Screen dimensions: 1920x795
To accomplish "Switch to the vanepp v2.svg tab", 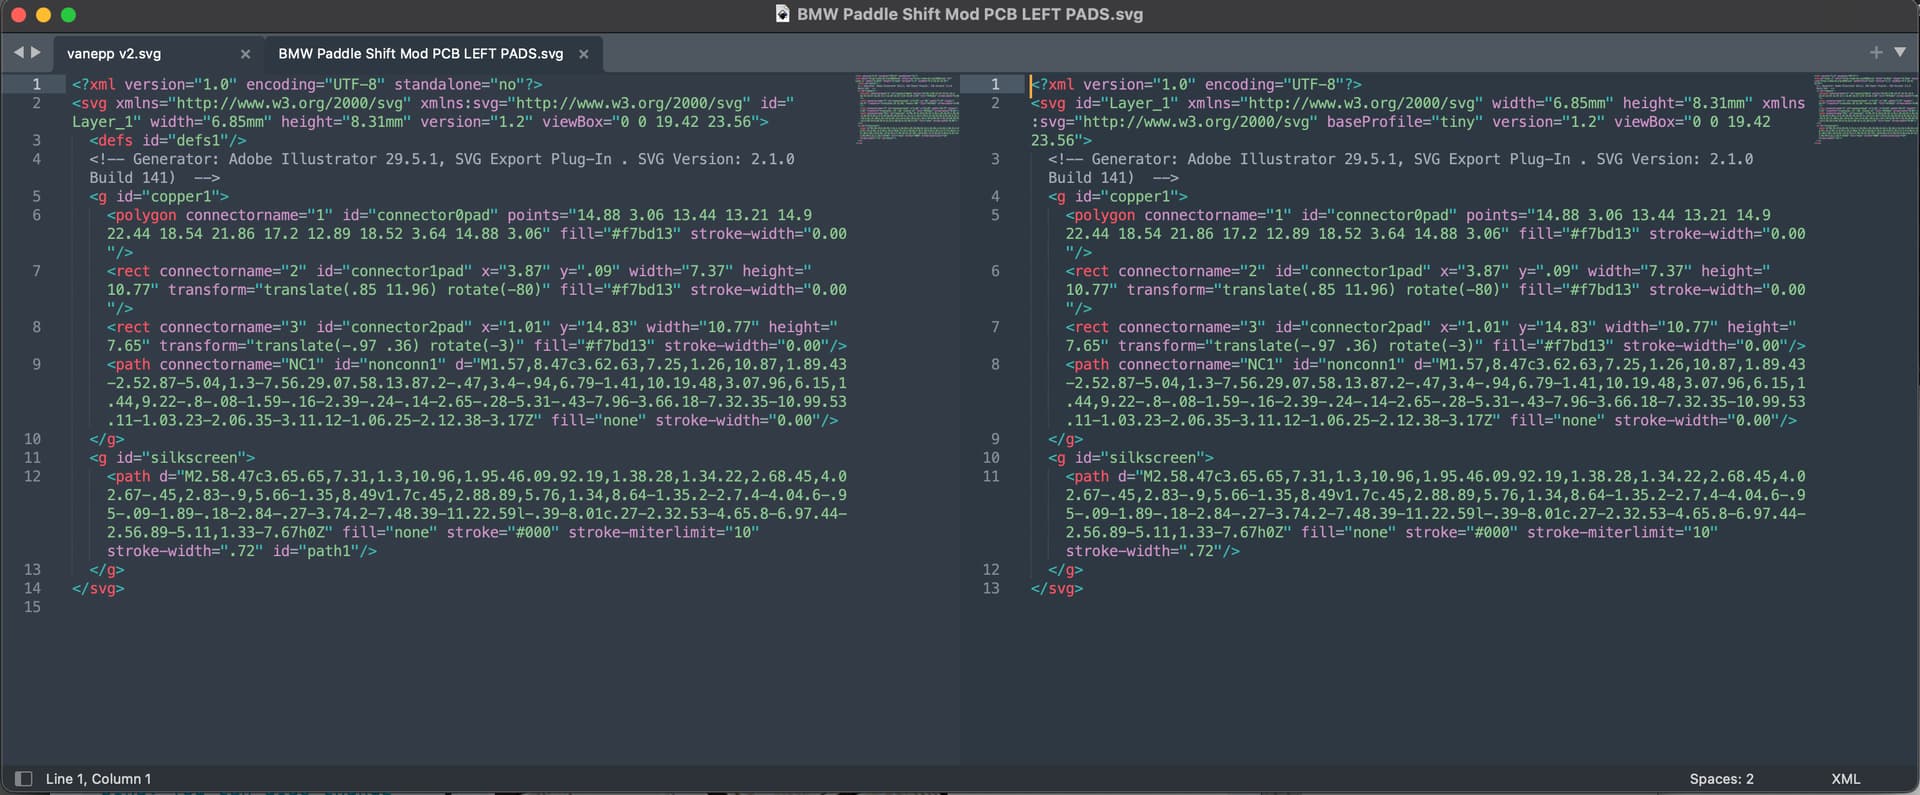I will click(x=114, y=54).
